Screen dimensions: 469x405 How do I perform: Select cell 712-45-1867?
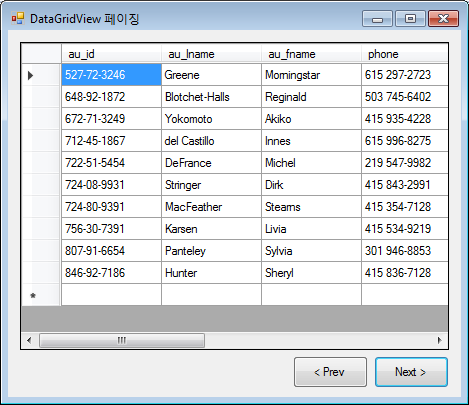[x=111, y=141]
